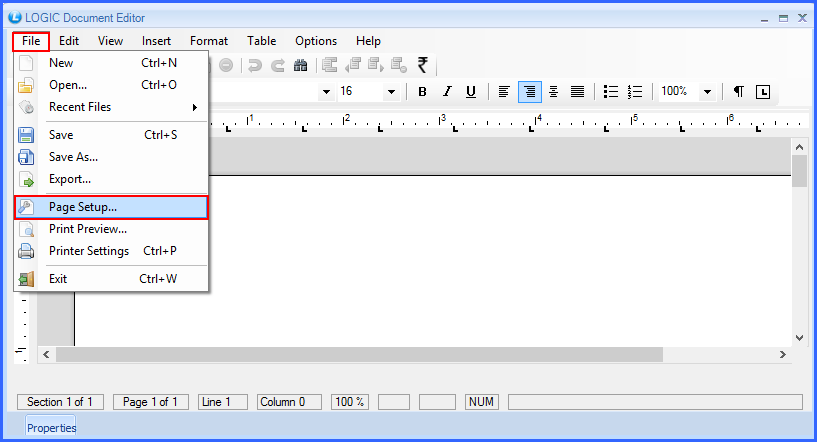Choose Print Preview... menu entry
817x442 pixels.
pos(111,229)
